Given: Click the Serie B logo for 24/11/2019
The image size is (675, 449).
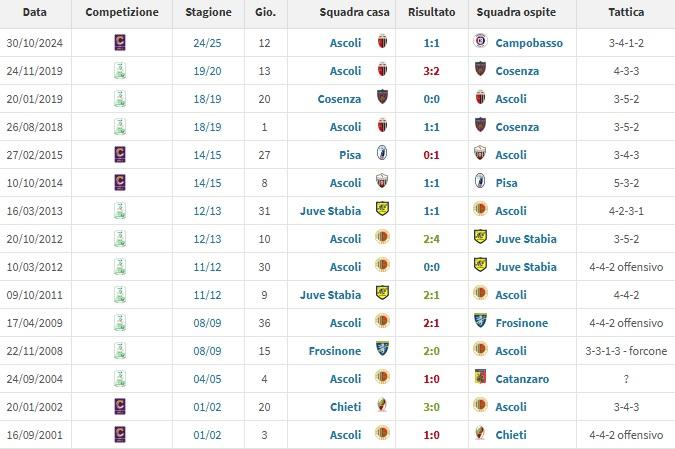Looking at the screenshot, I should (x=121, y=71).
